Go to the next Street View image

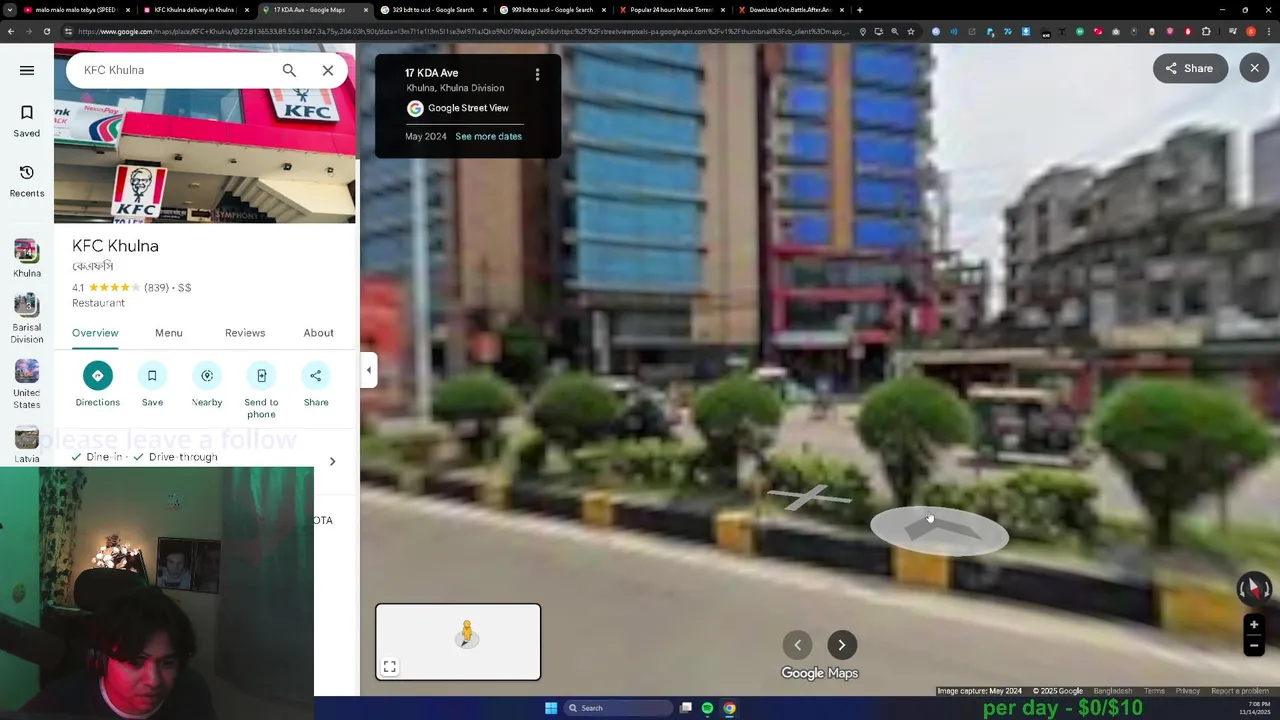click(842, 645)
